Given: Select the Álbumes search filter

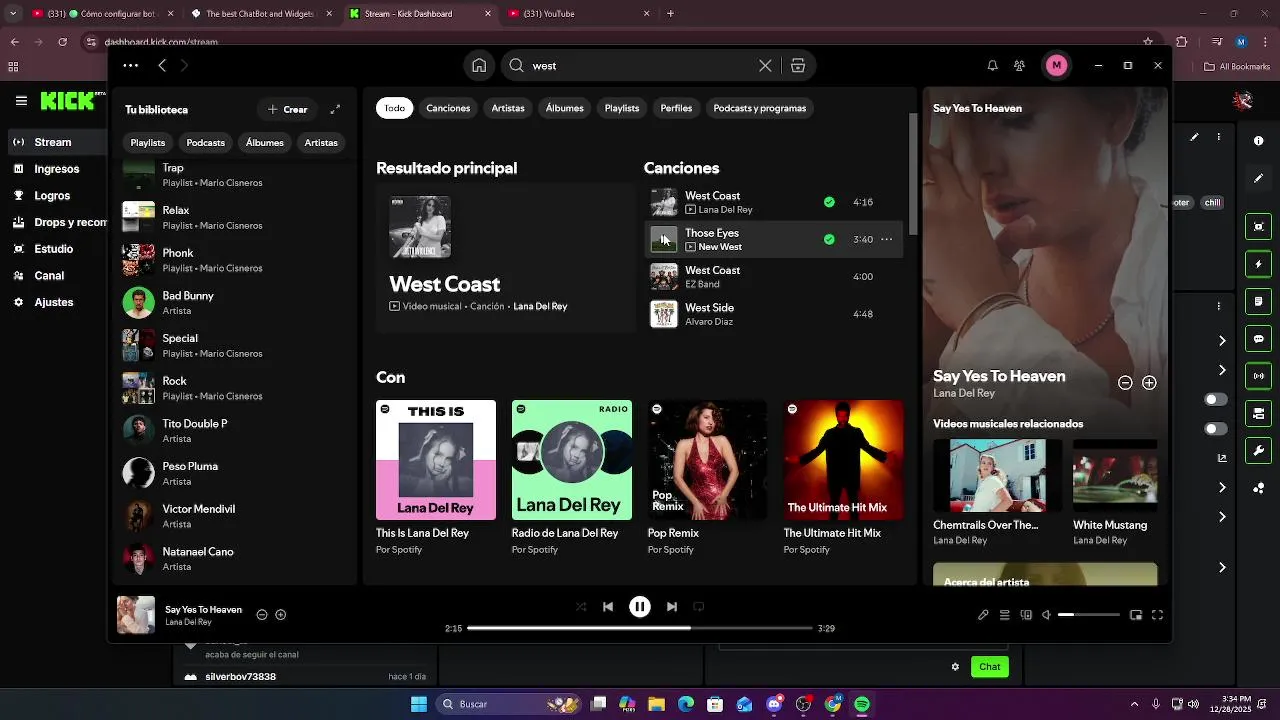Looking at the screenshot, I should pyautogui.click(x=564, y=108).
